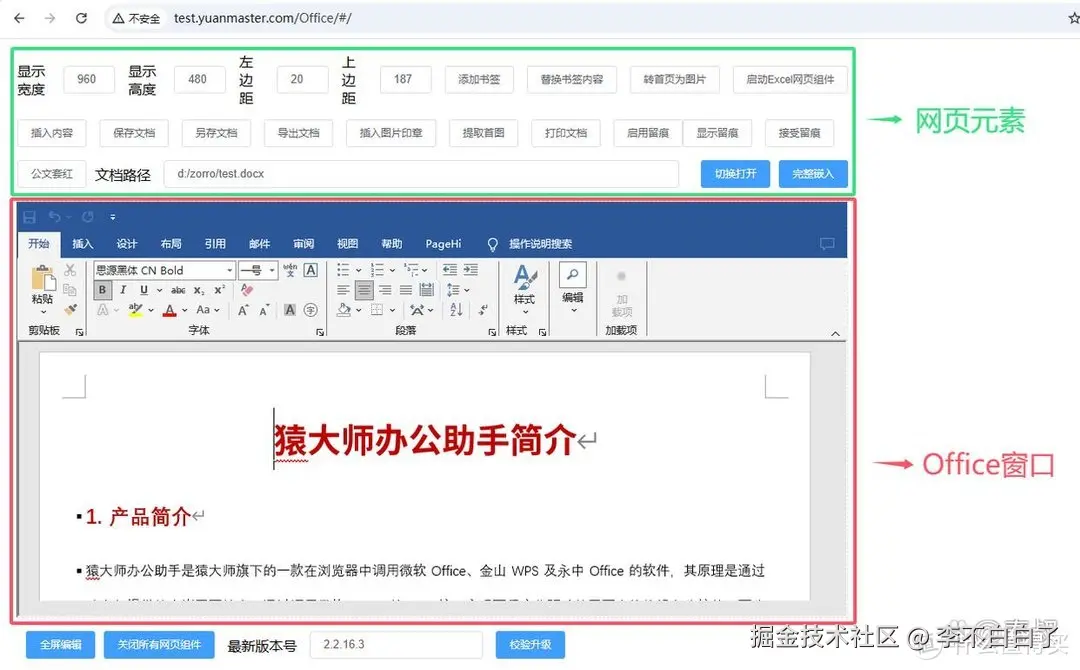Click the Strikethrough icon in the Font group
Screen dimensions: 1080x670
click(178, 289)
